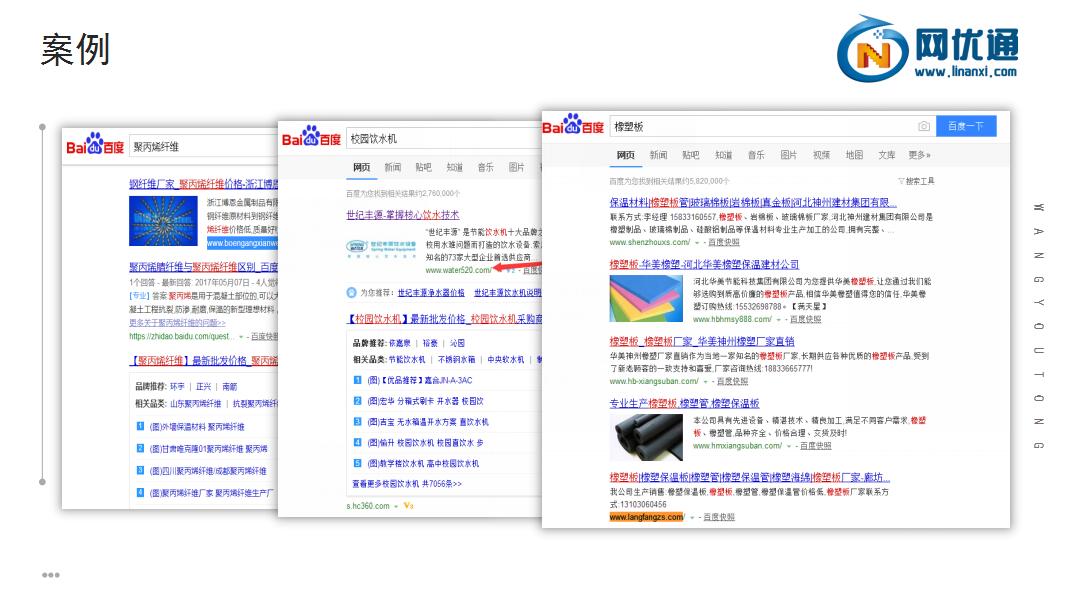1087x610 pixels.
Task: Switch to 图片 tab in the 橡塑板 window
Action: coord(789,155)
